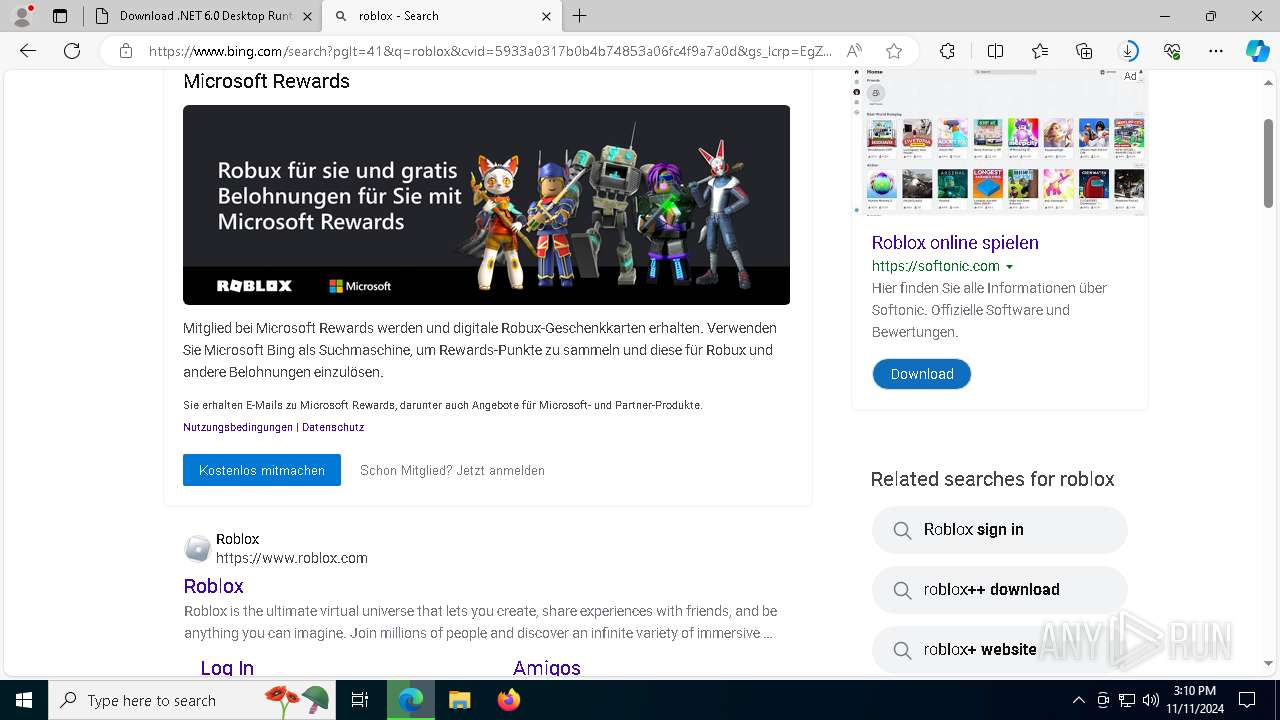Open a new tab with the plus icon
This screenshot has height=720, width=1280.
click(x=580, y=16)
